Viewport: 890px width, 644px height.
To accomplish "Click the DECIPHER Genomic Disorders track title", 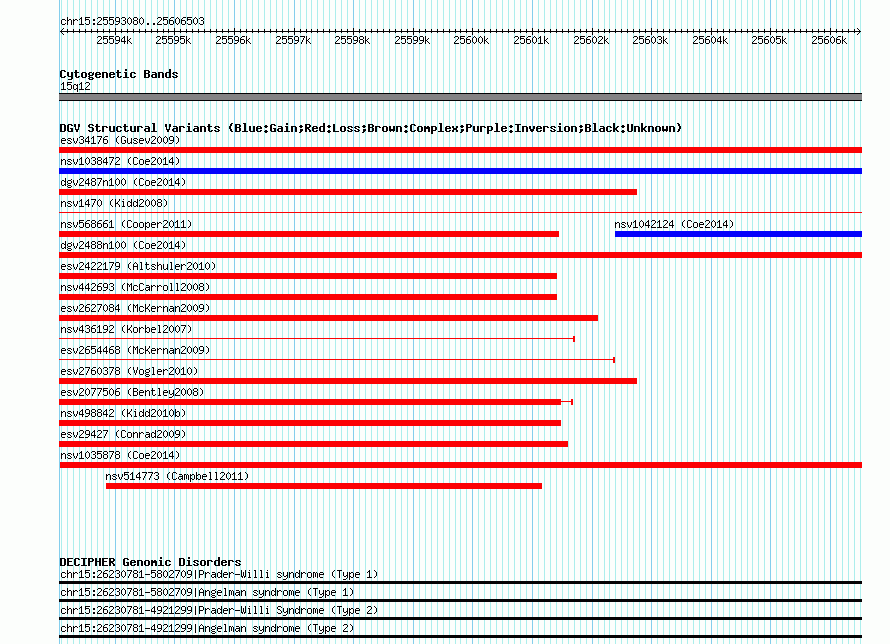I will click(x=150, y=562).
